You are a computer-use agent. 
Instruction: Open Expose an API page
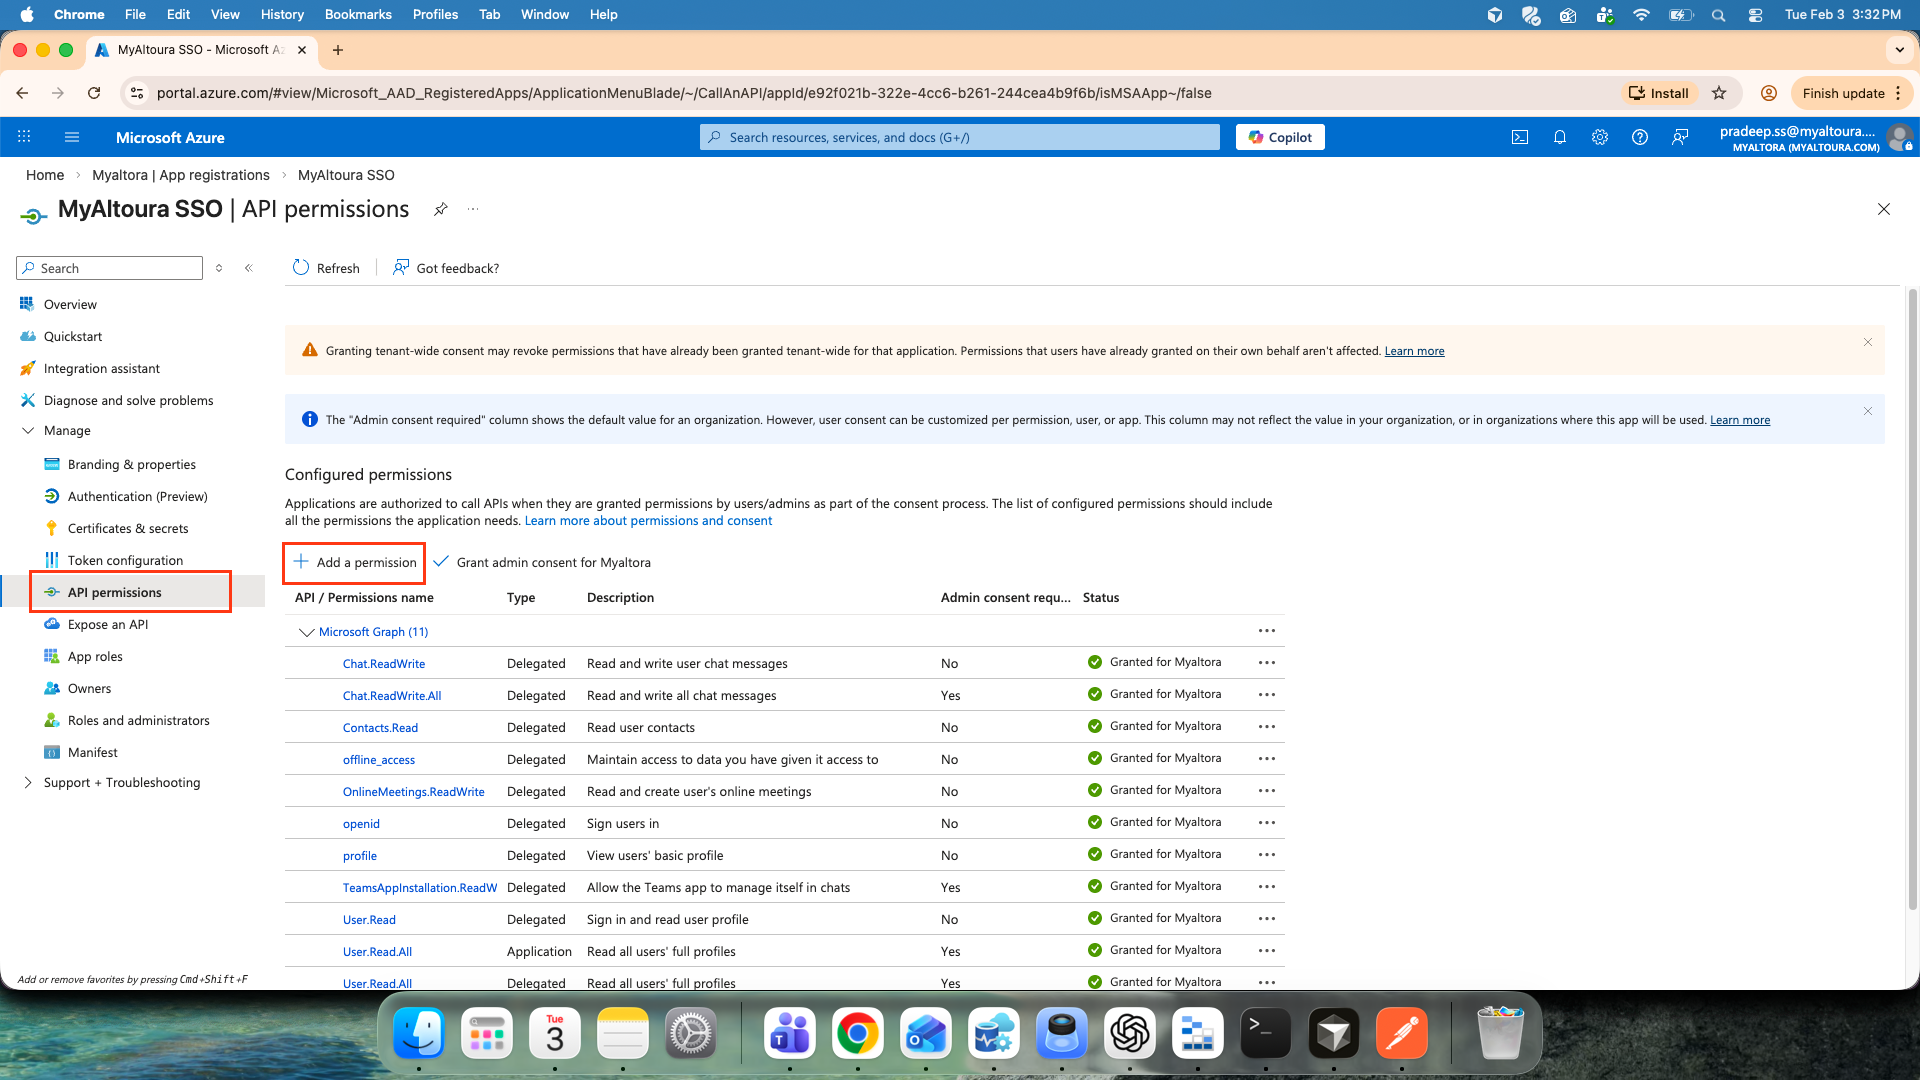(108, 624)
